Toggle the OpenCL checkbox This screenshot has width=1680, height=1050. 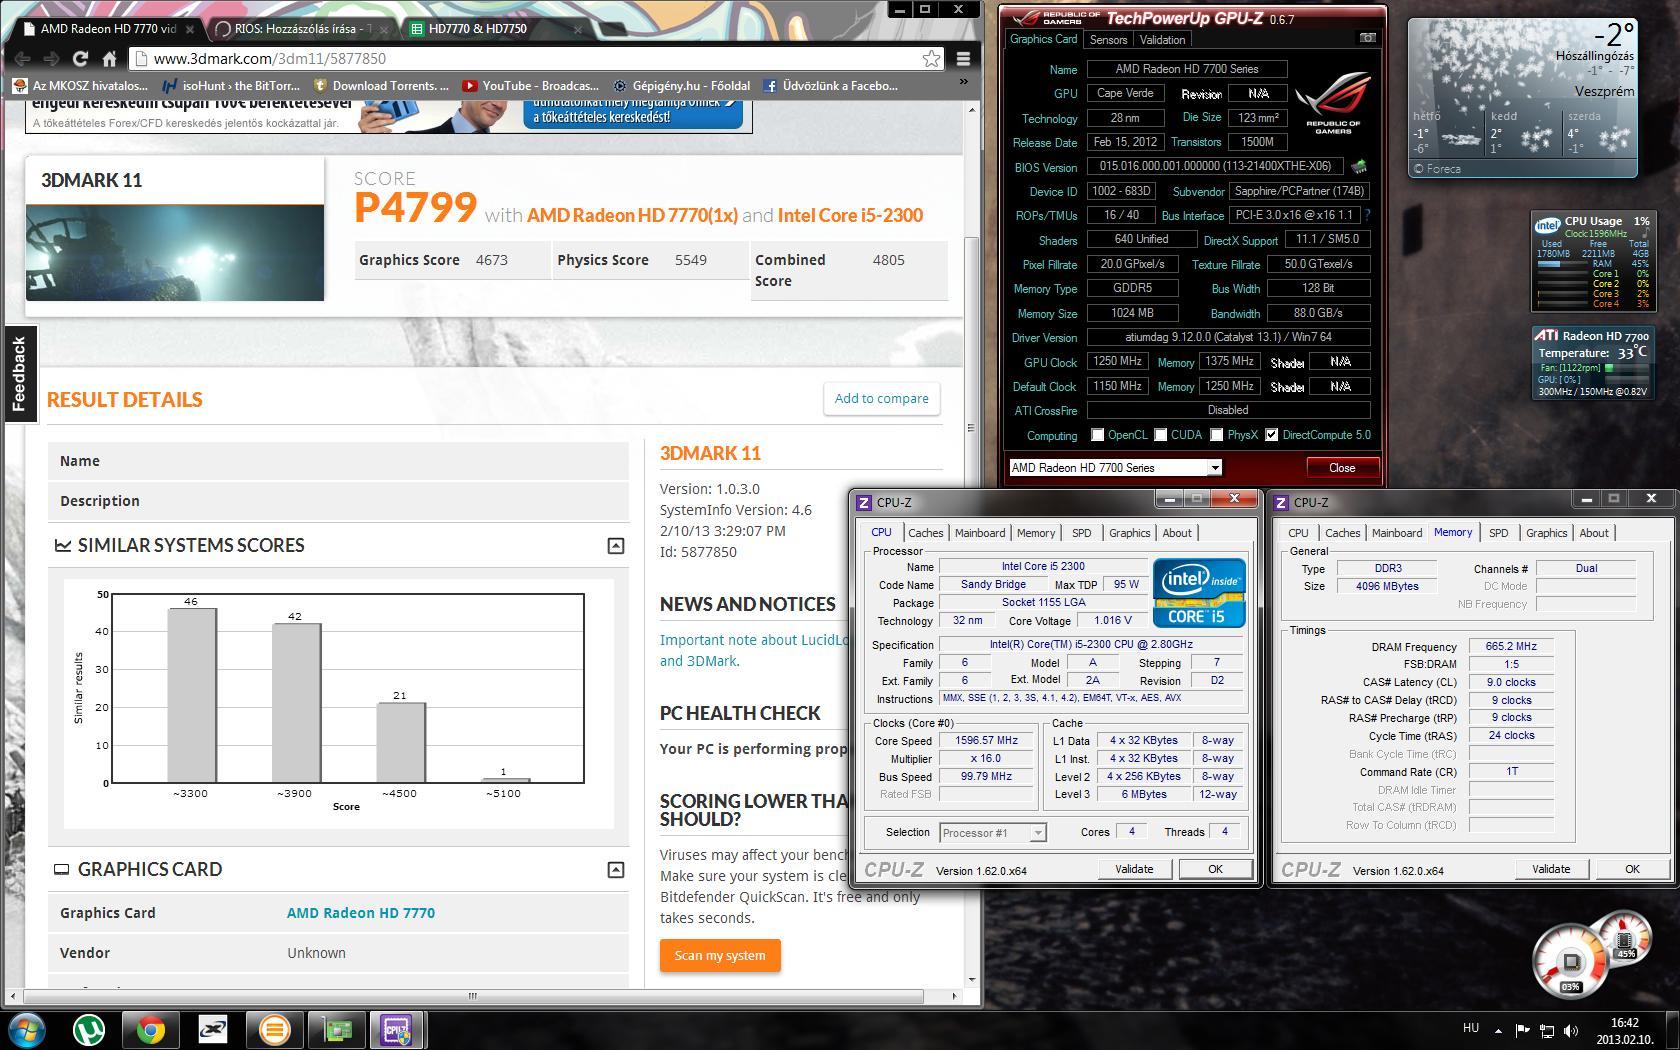click(x=1097, y=435)
